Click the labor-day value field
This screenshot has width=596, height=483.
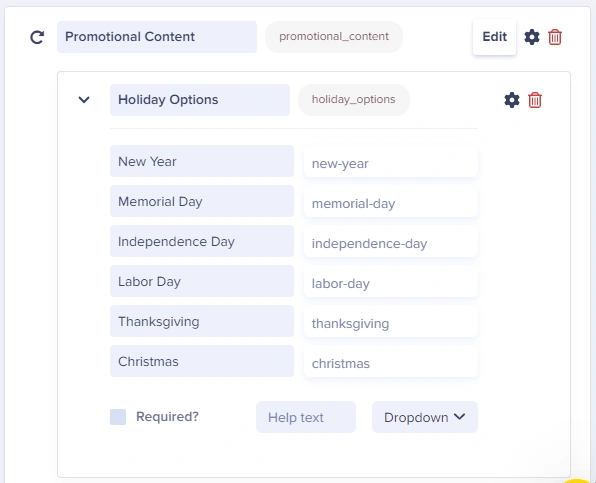point(391,281)
